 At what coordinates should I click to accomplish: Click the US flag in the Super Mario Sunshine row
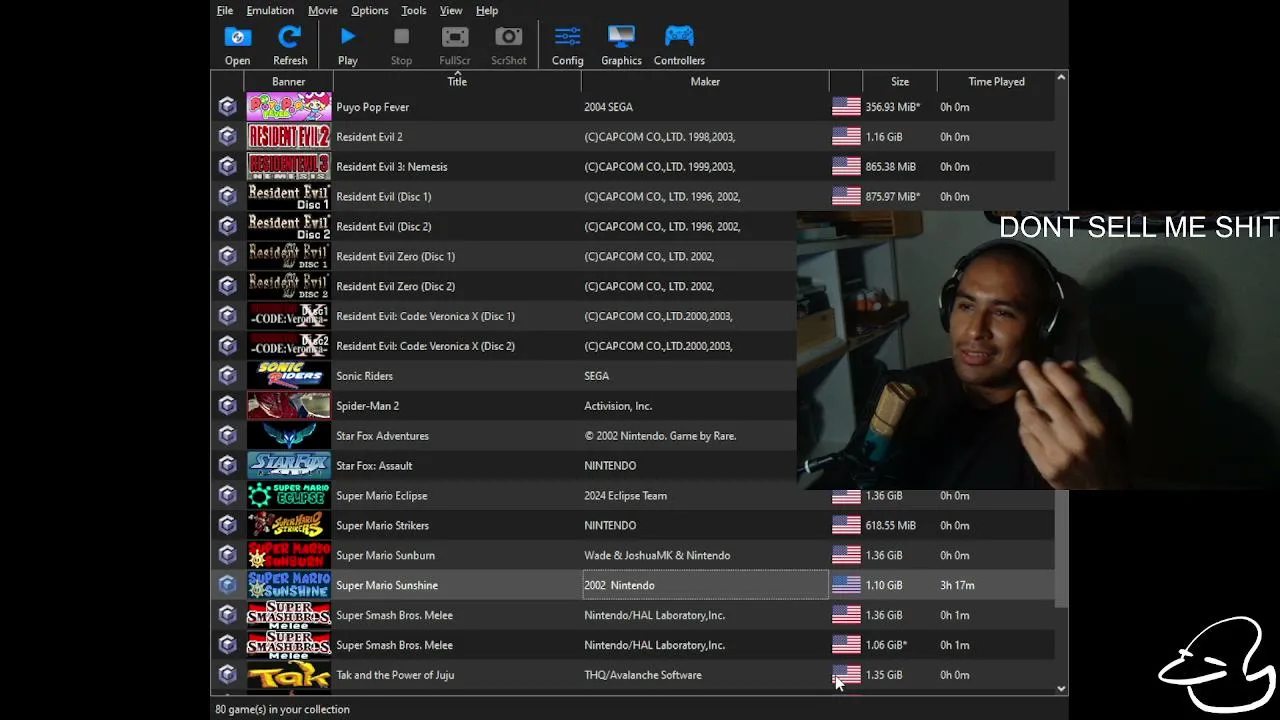[x=846, y=585]
